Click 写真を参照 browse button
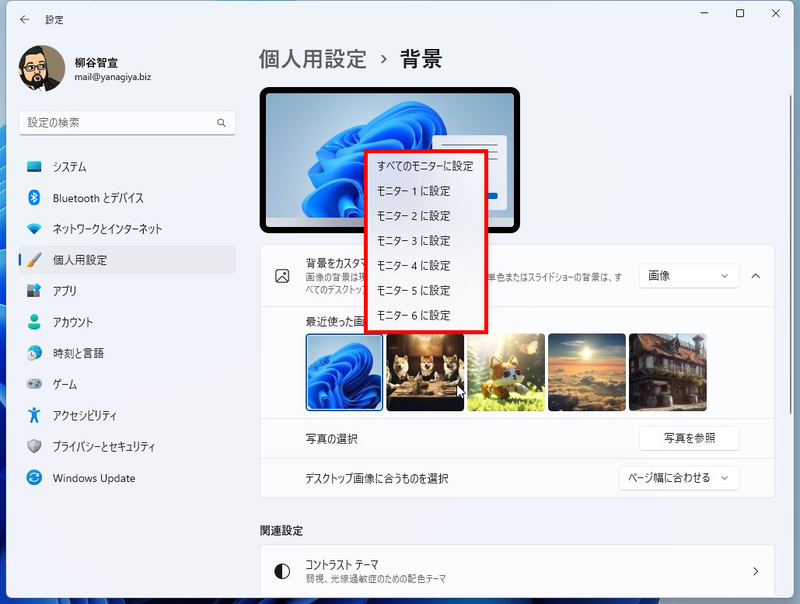Screen dimensions: 800x604 coord(689,438)
